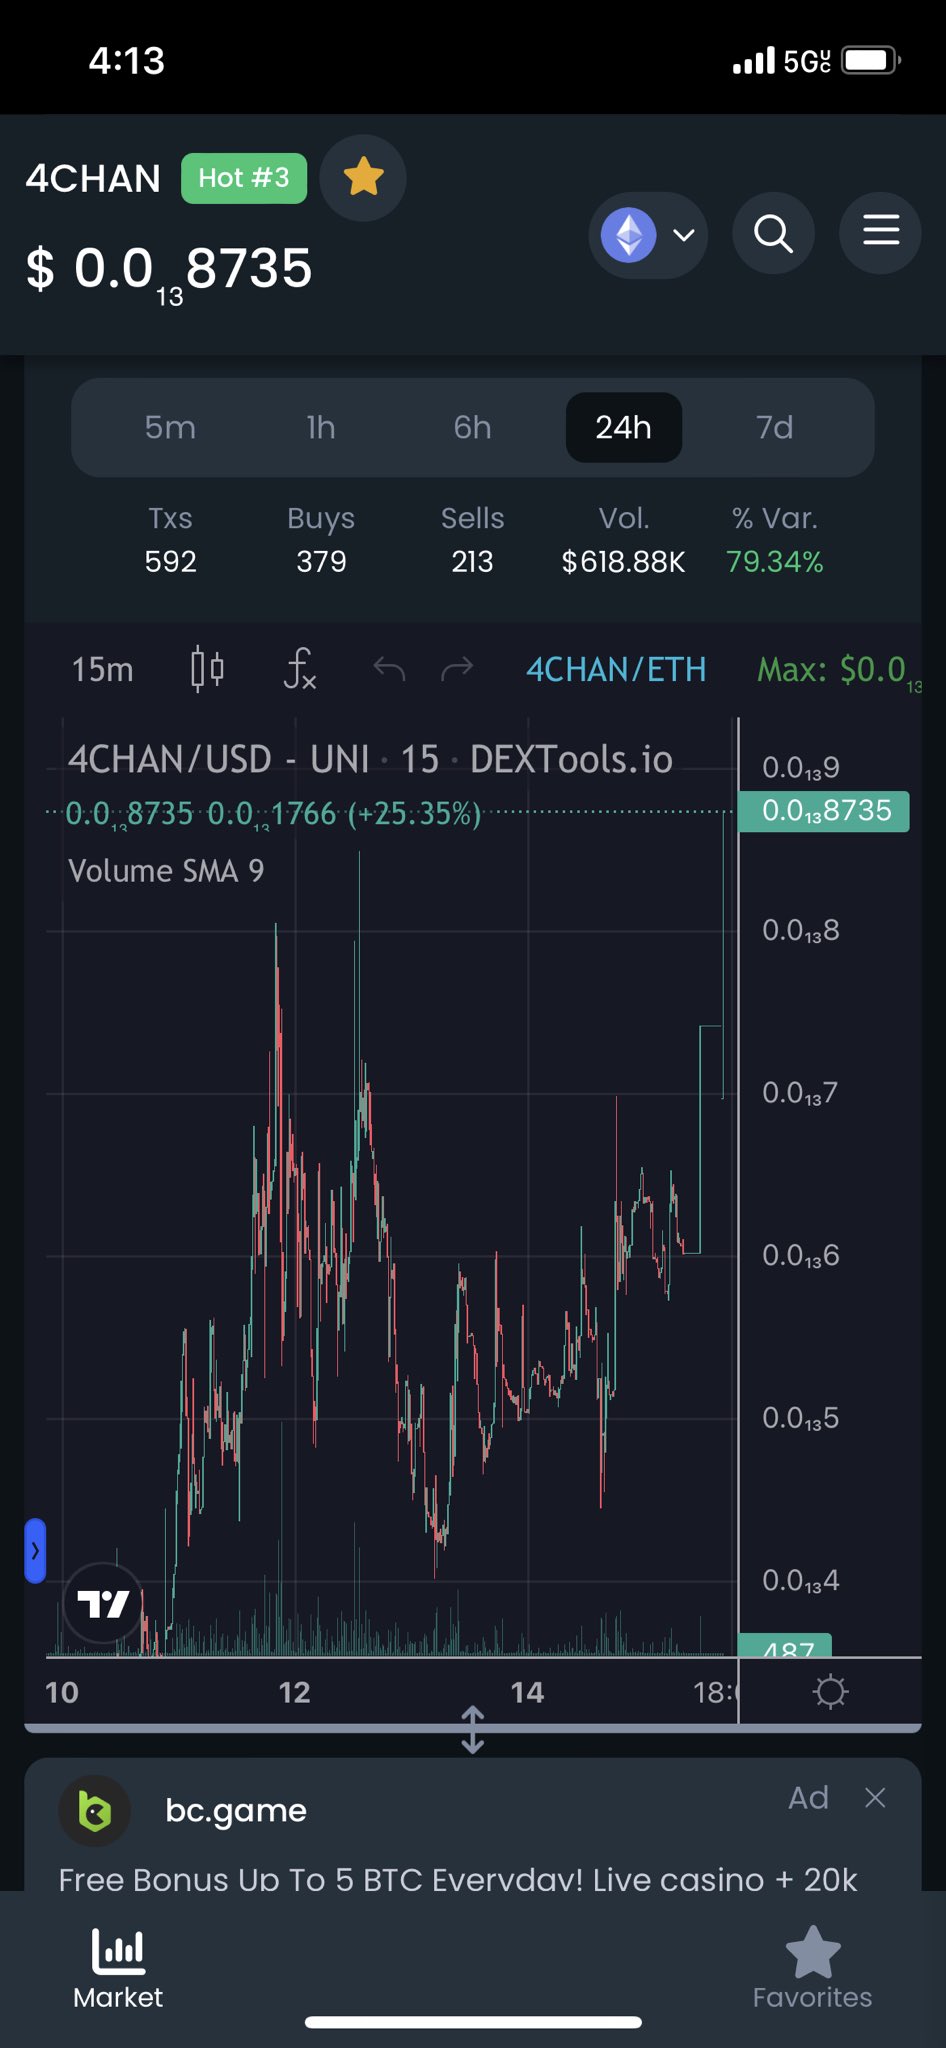Viewport: 946px width, 2048px height.
Task: Tap the Hot #3 badge
Action: (x=244, y=178)
